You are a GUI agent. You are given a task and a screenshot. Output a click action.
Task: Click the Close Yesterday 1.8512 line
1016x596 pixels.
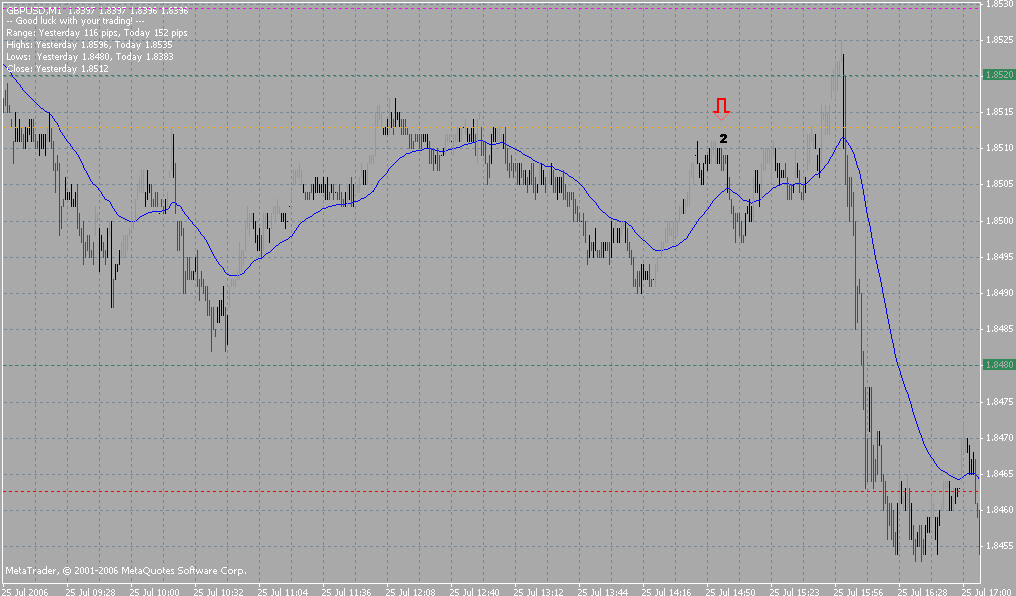tap(57, 69)
